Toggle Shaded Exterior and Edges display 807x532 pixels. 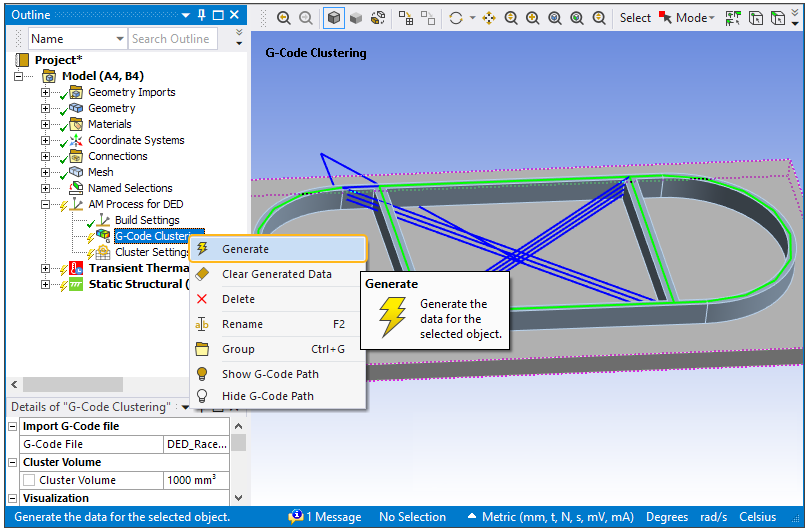(334, 18)
